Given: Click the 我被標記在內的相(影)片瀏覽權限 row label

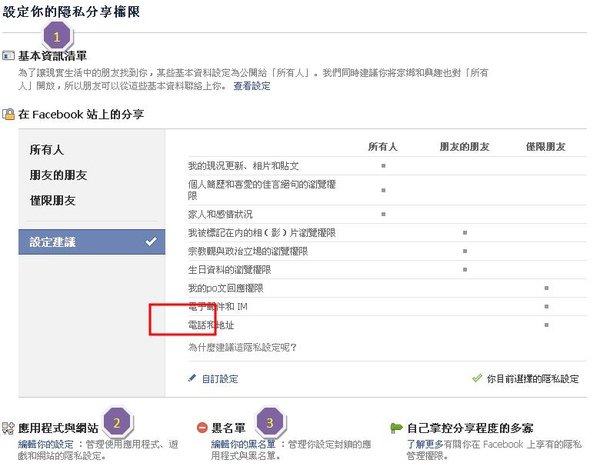Looking at the screenshot, I should [x=262, y=233].
